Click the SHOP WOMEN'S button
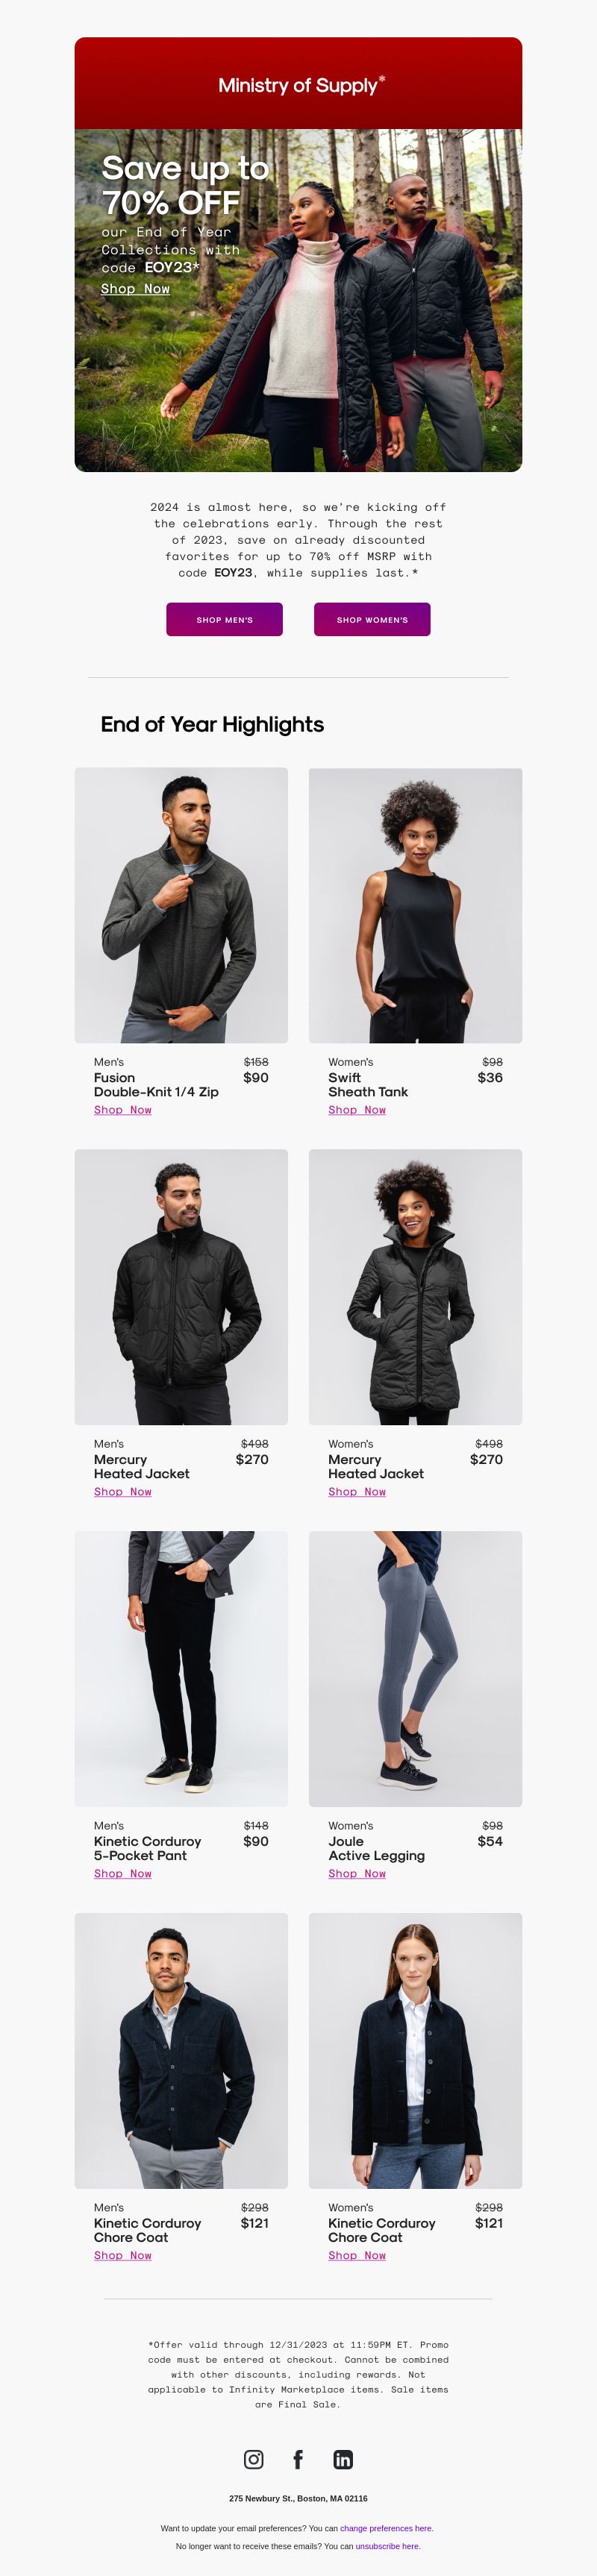597x2576 pixels. tap(372, 619)
